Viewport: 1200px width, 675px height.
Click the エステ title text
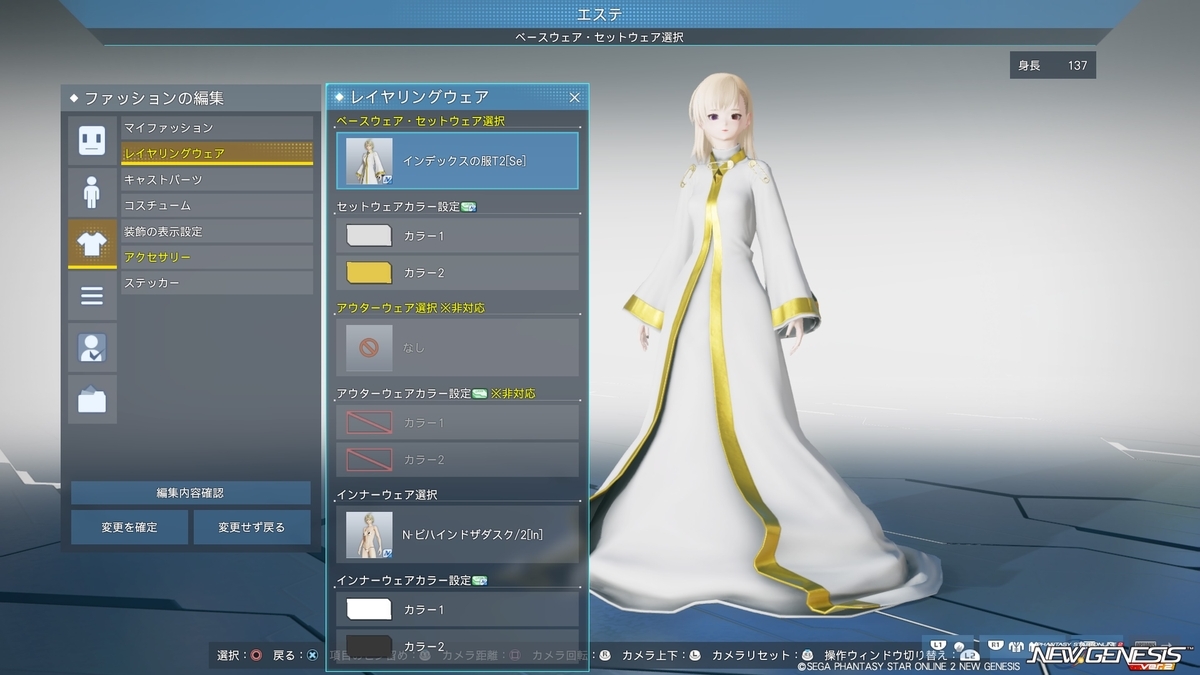(x=600, y=14)
